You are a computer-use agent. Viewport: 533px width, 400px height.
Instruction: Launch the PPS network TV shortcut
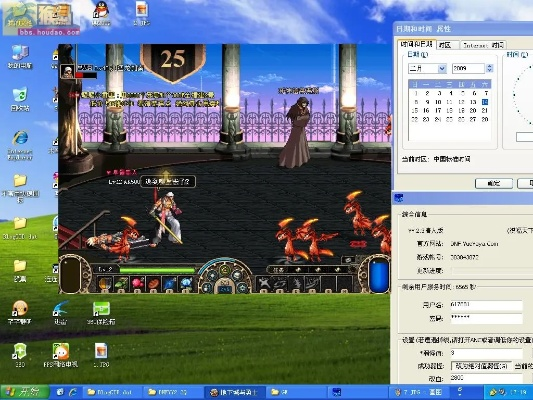[x=61, y=355]
